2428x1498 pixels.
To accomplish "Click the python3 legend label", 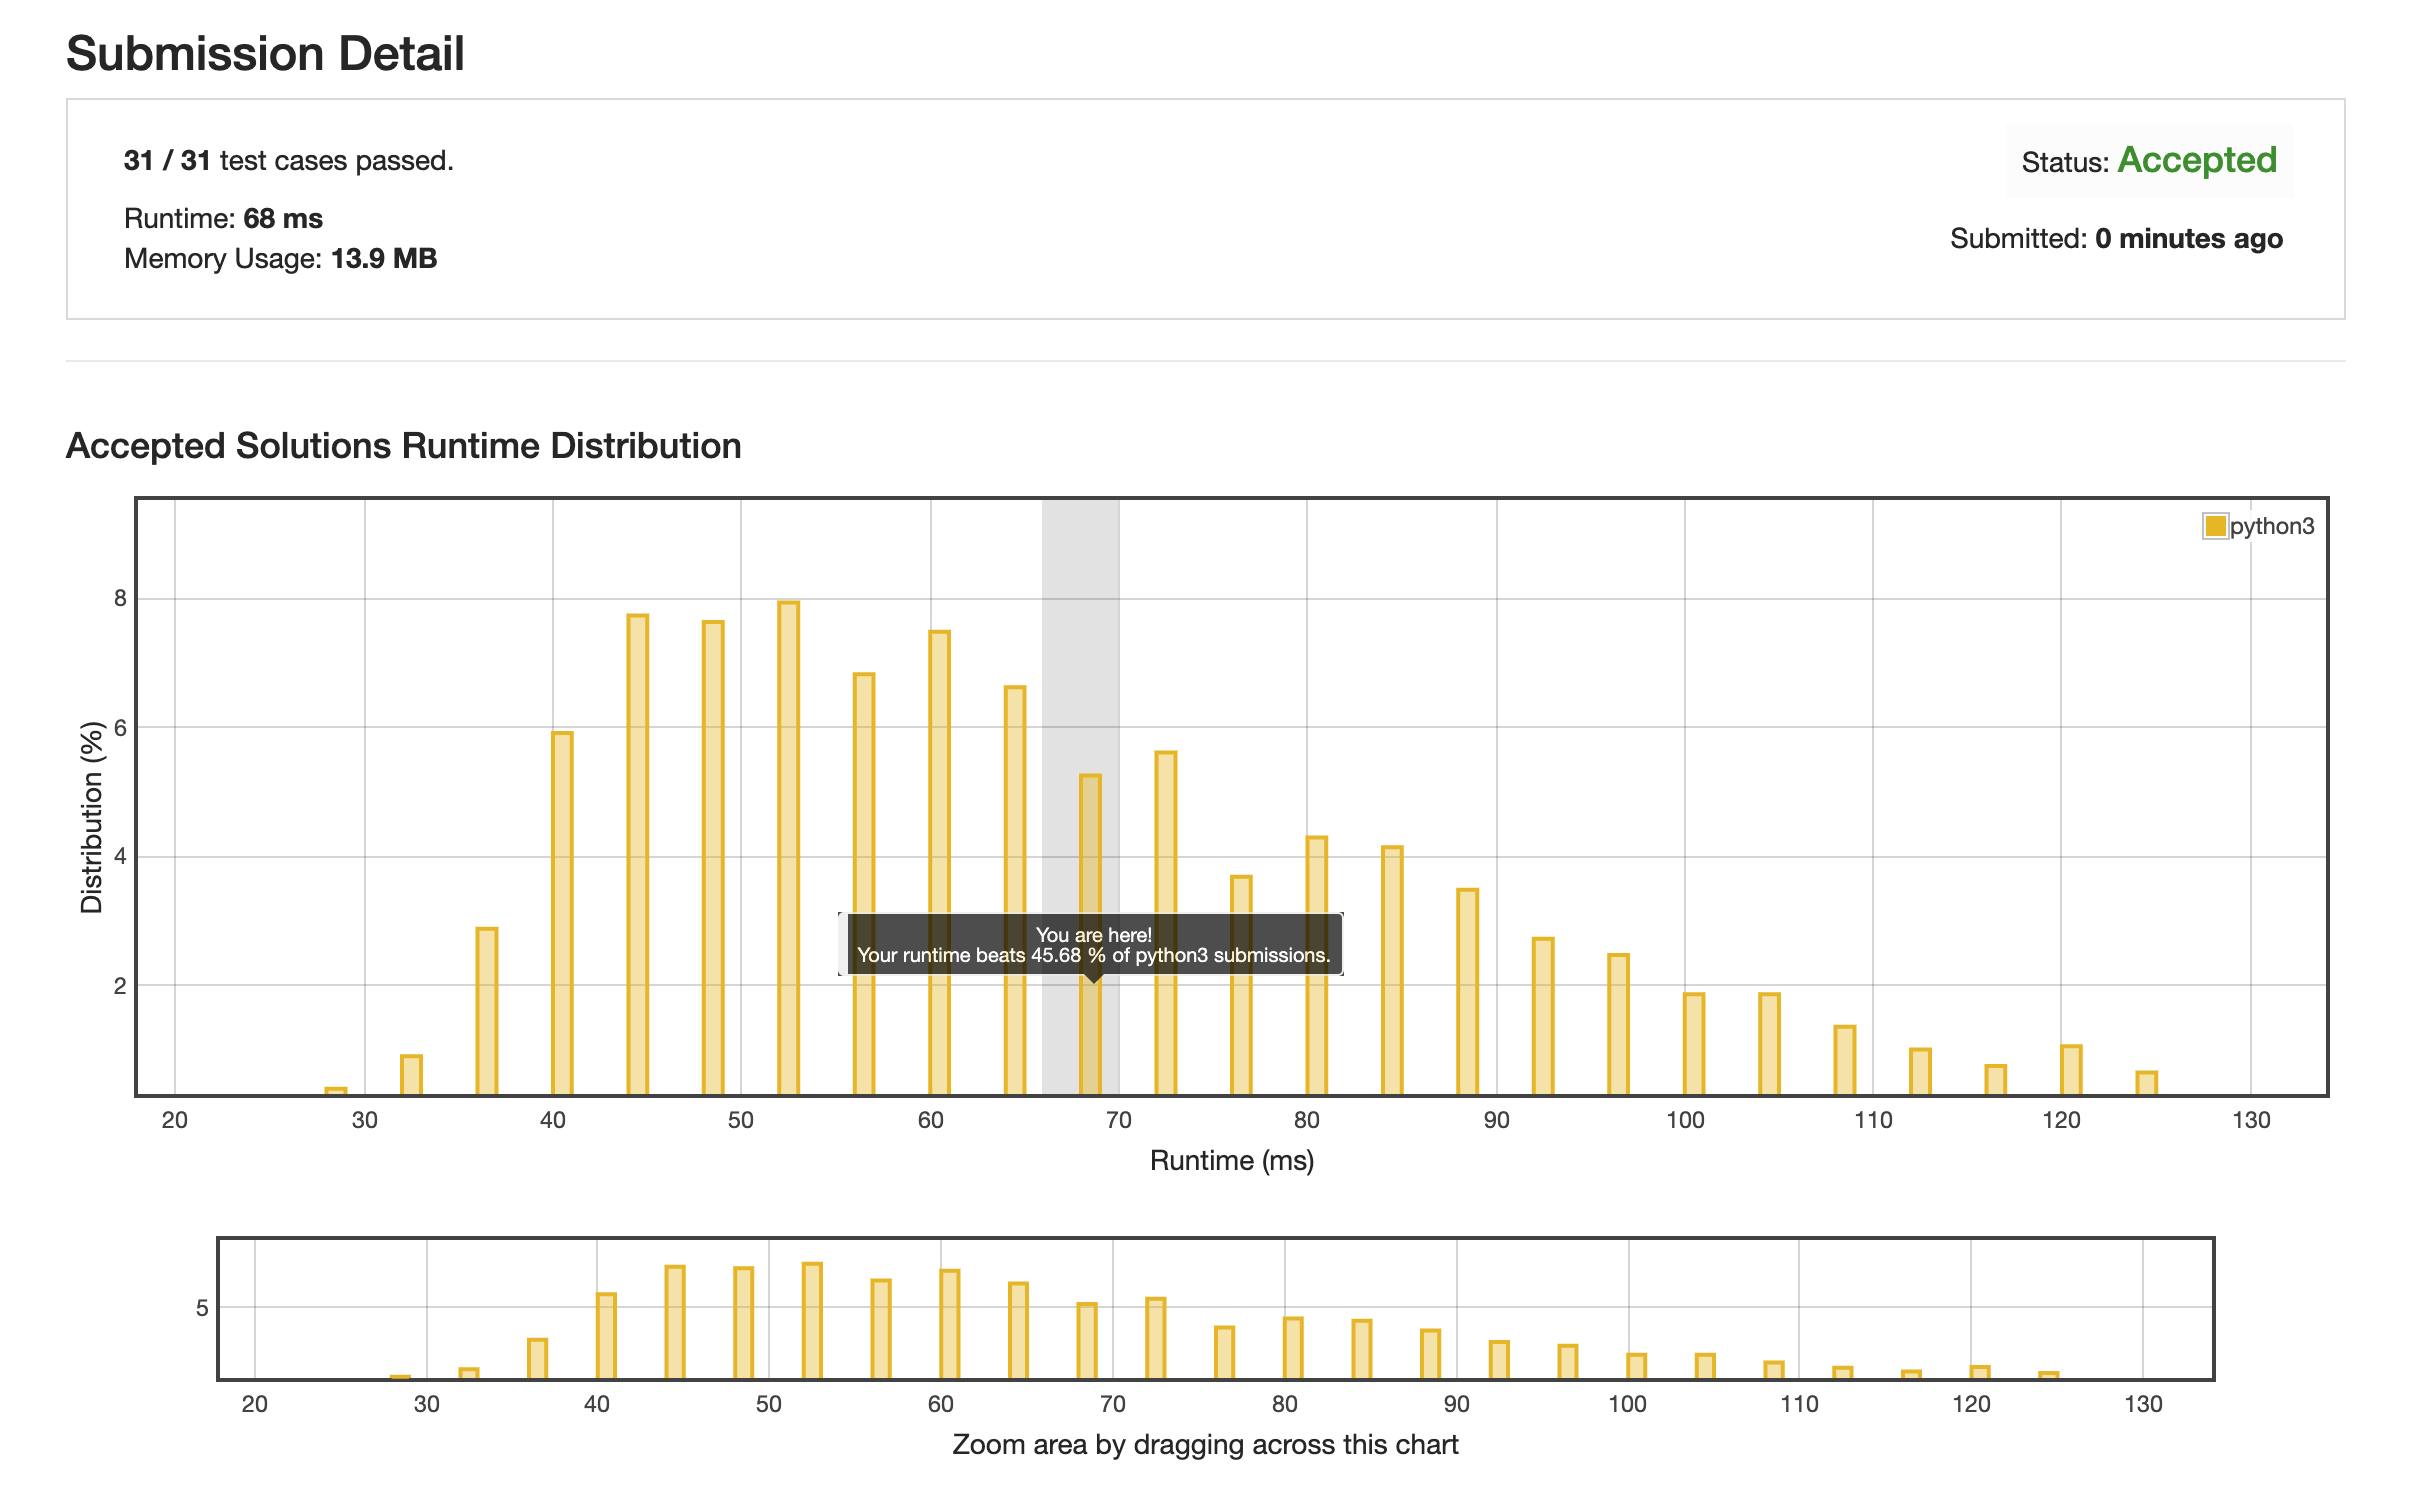I will [2271, 526].
